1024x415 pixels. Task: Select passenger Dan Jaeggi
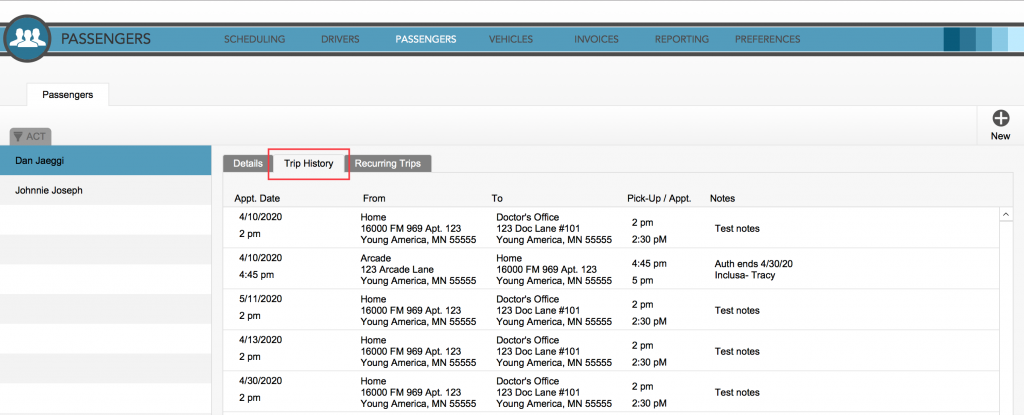coord(106,161)
